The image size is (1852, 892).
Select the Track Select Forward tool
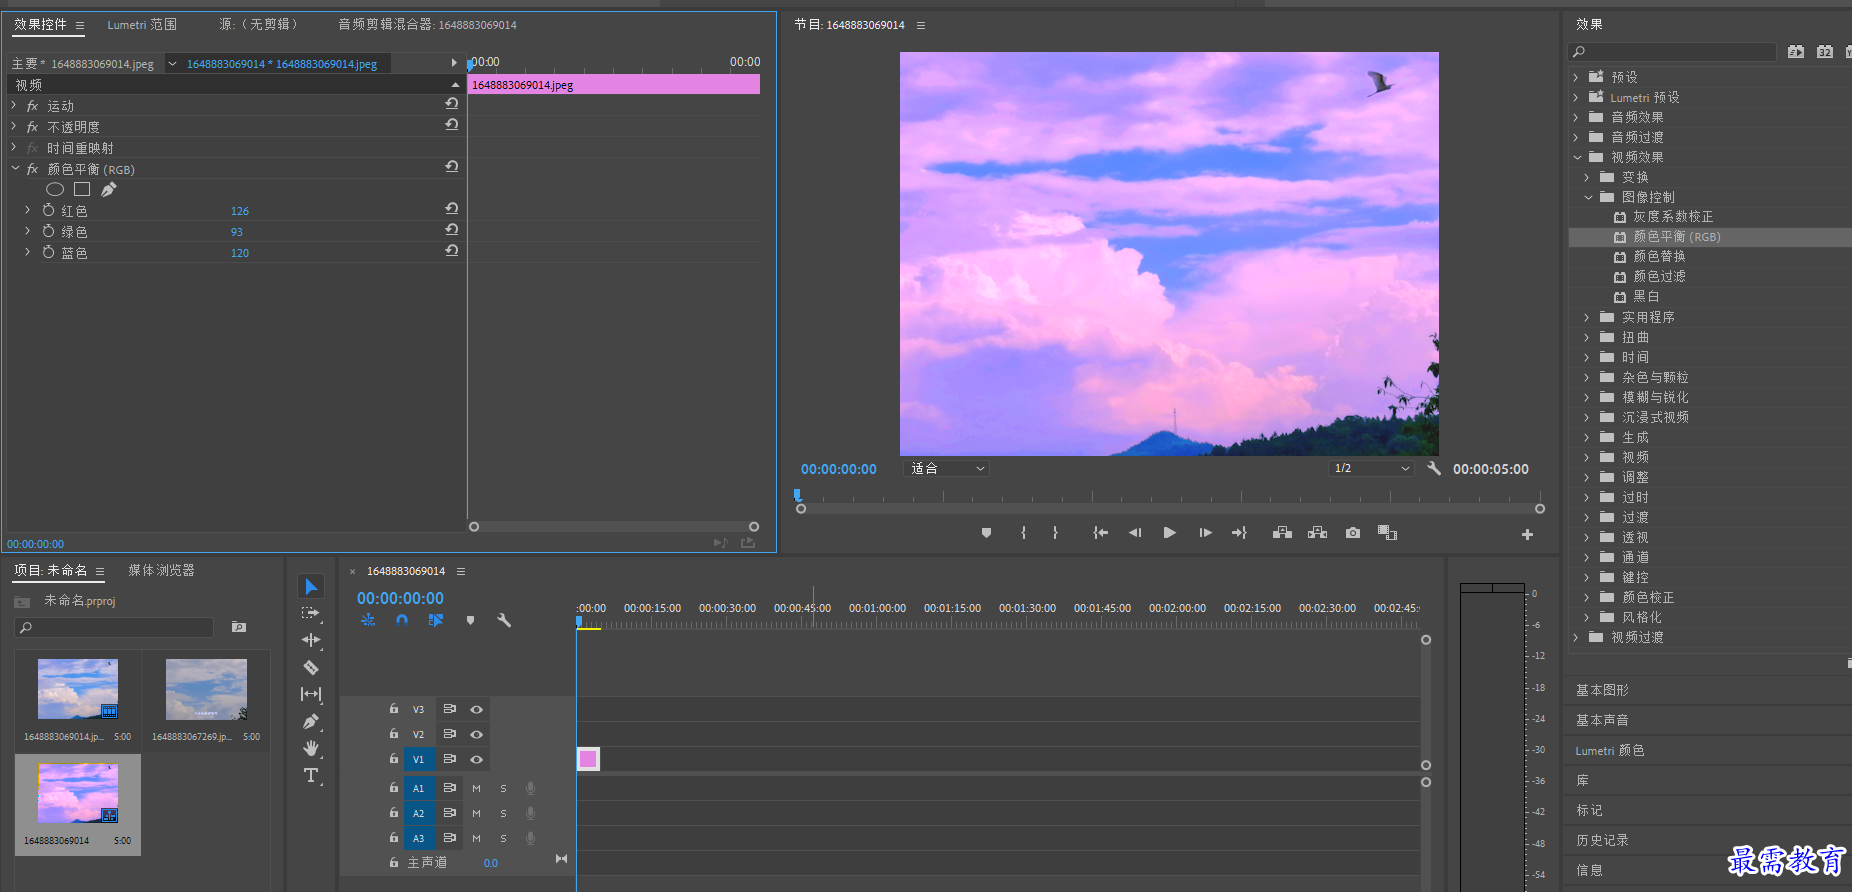(311, 613)
